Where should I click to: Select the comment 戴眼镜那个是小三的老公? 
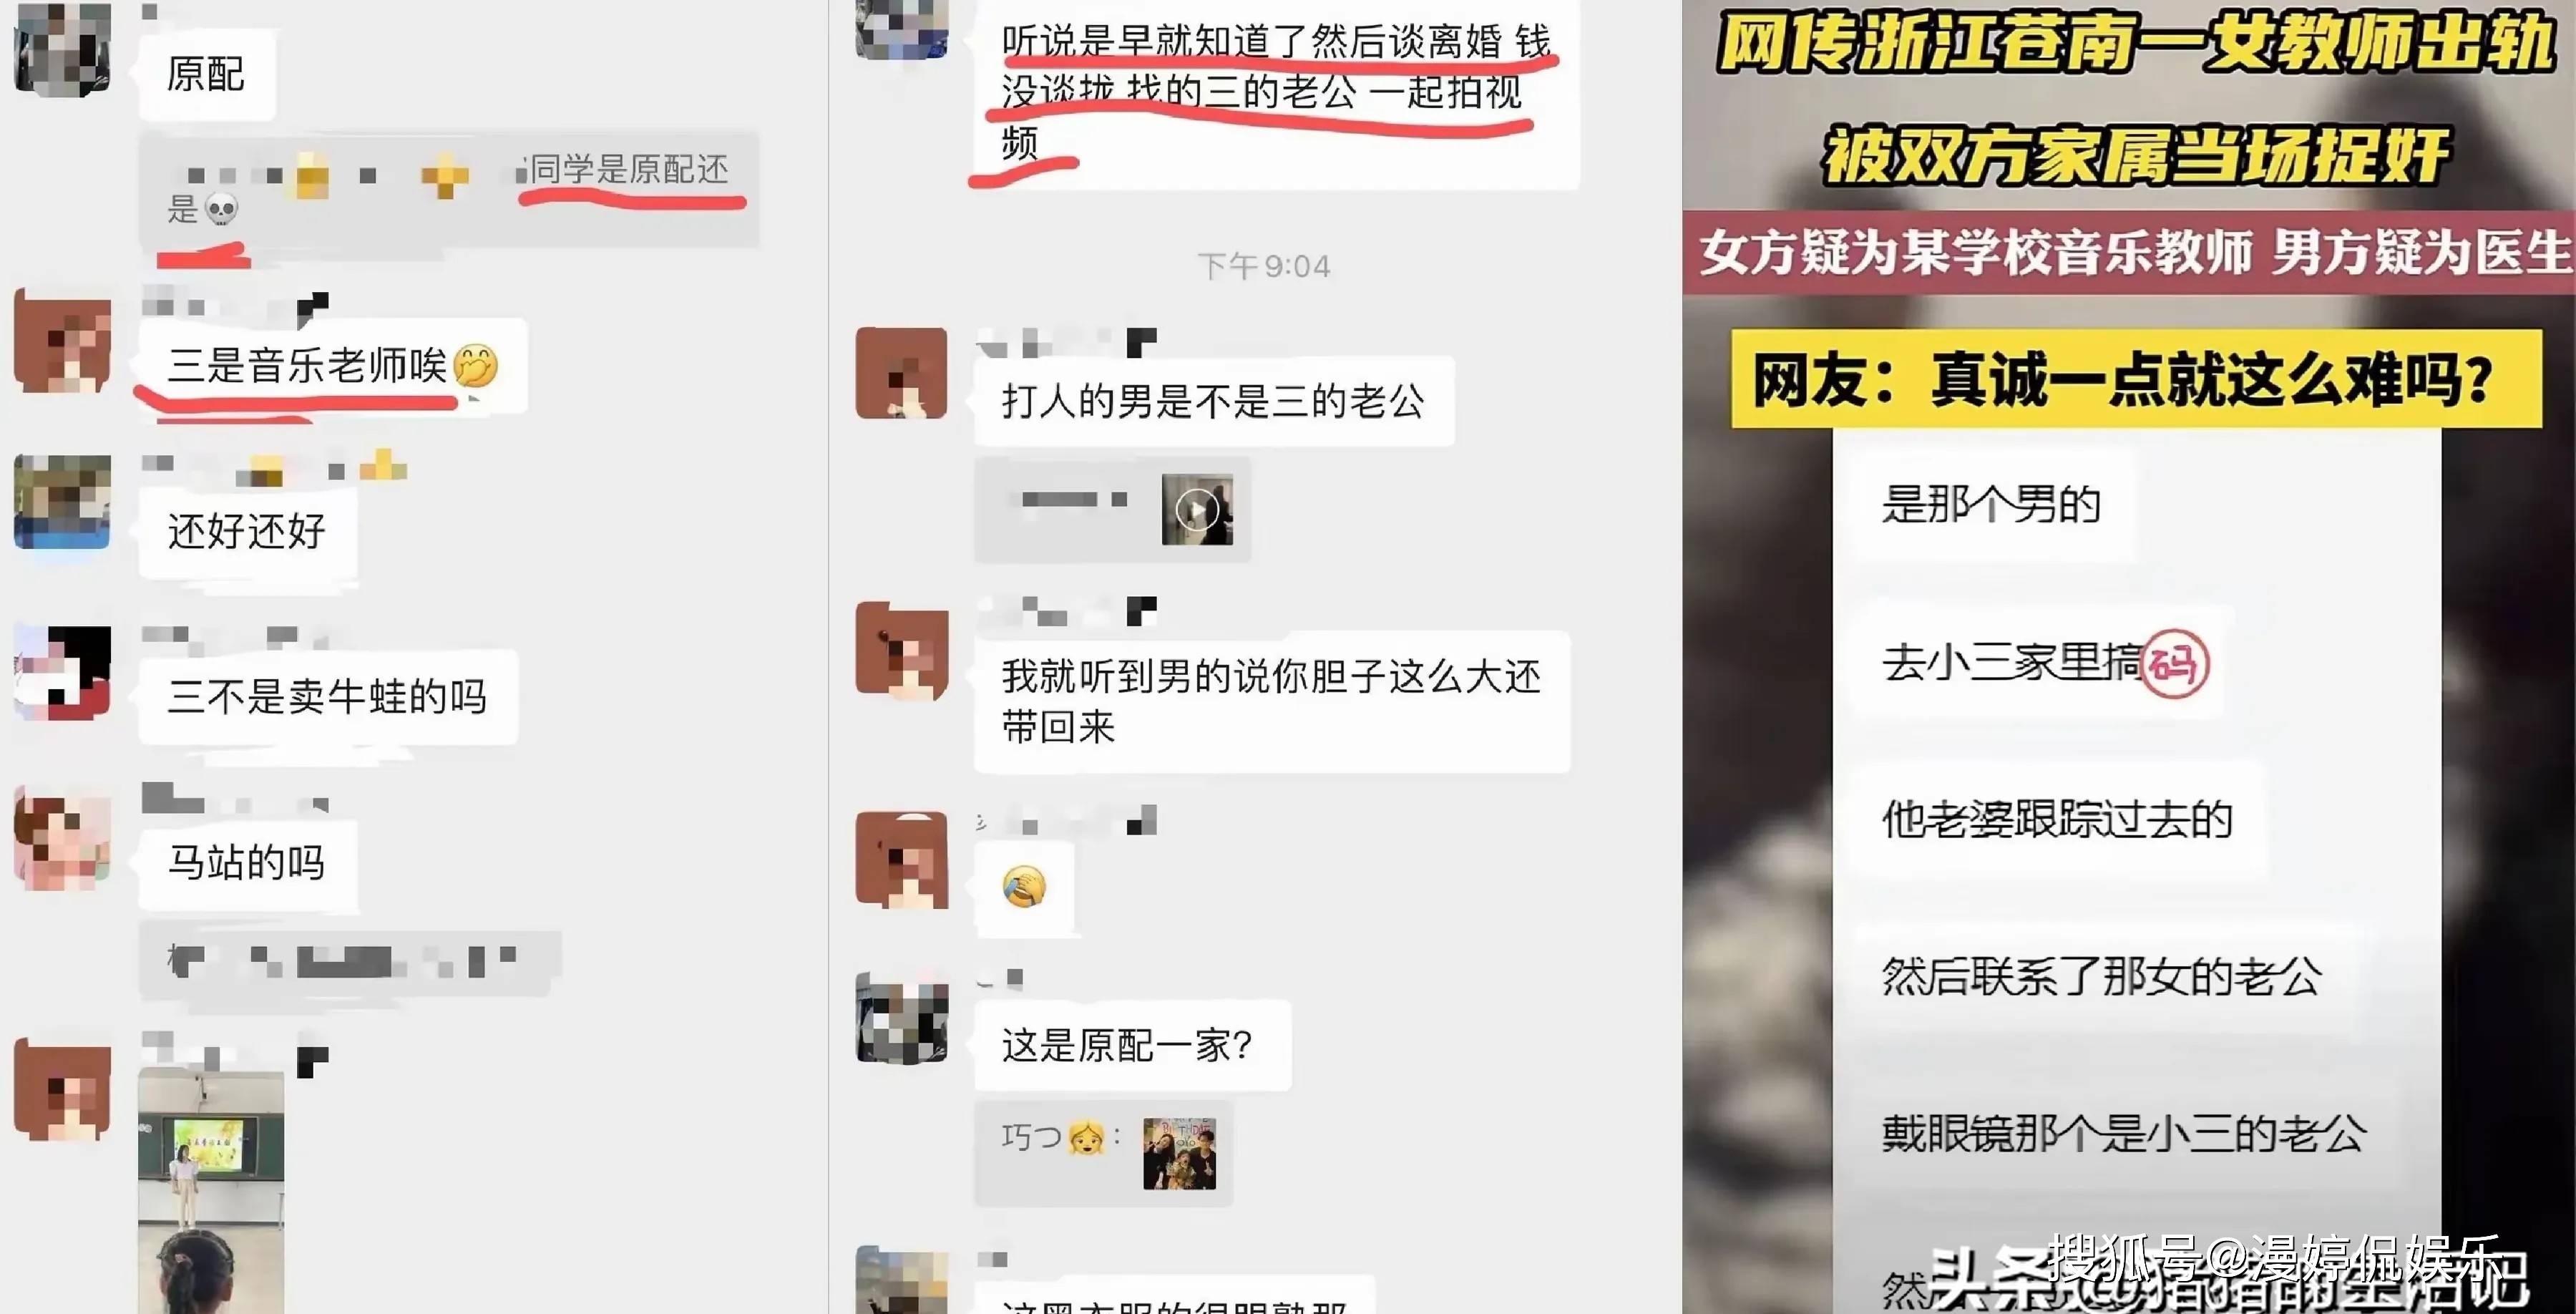coord(2123,1133)
